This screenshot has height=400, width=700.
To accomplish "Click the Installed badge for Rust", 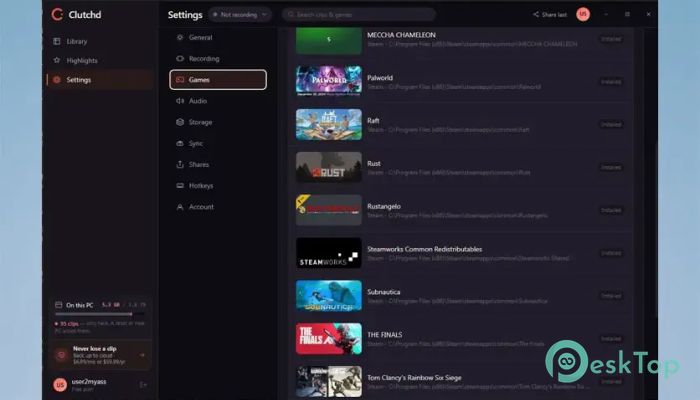I will point(611,167).
